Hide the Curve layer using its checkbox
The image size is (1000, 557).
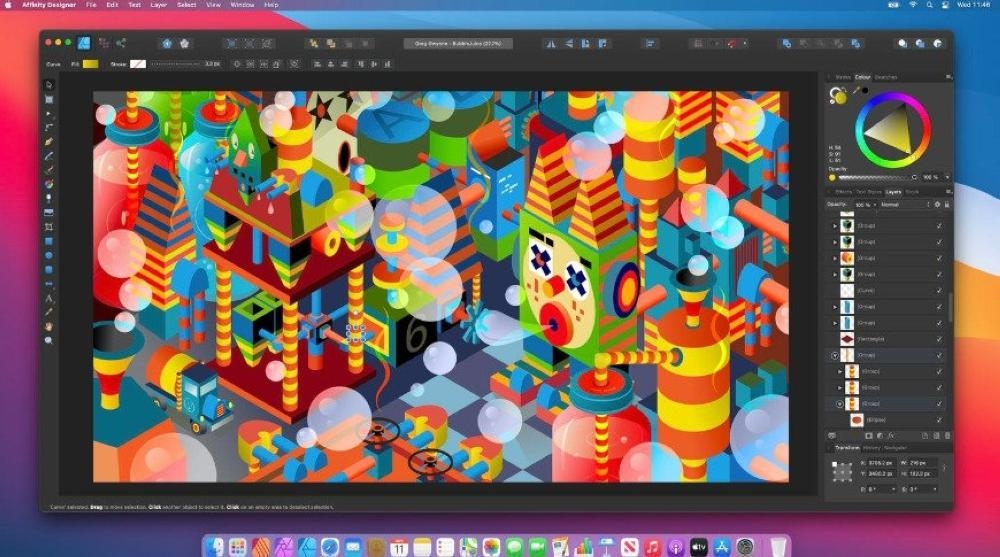click(x=939, y=290)
